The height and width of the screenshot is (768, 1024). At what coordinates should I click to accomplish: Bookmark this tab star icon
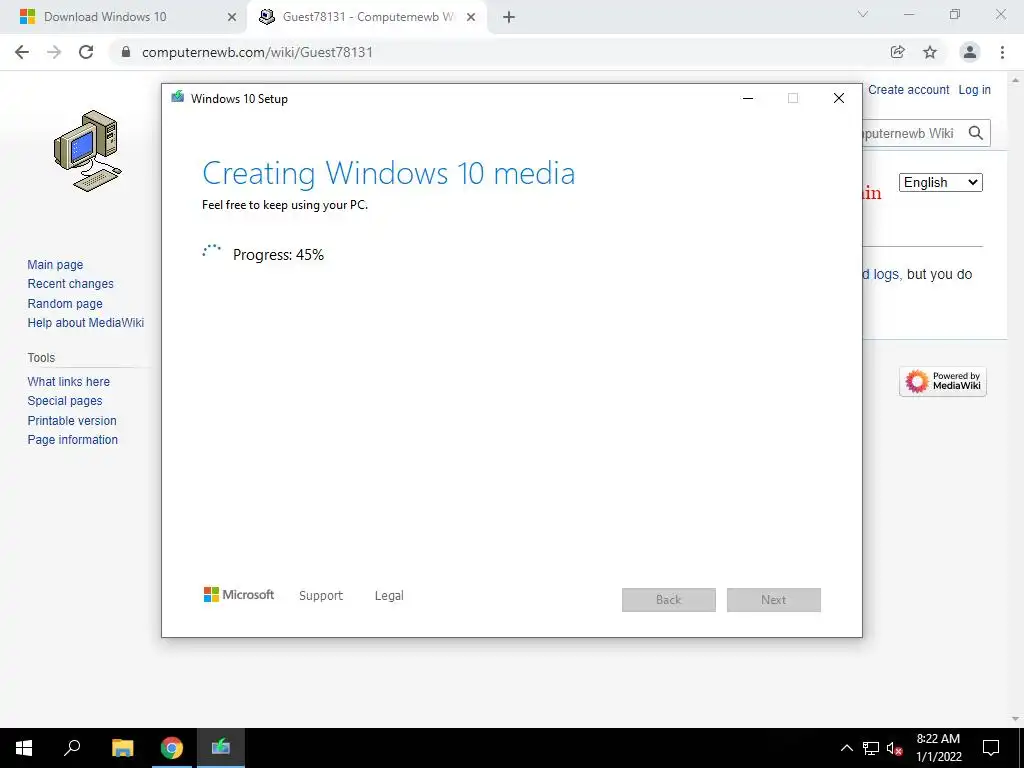tap(930, 52)
